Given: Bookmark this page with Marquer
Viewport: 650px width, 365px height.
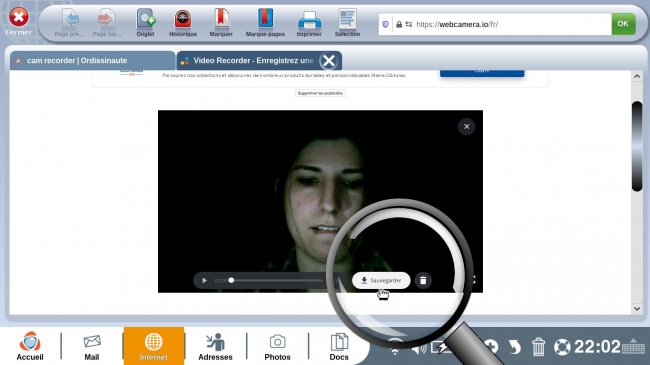Looking at the screenshot, I should 221,23.
